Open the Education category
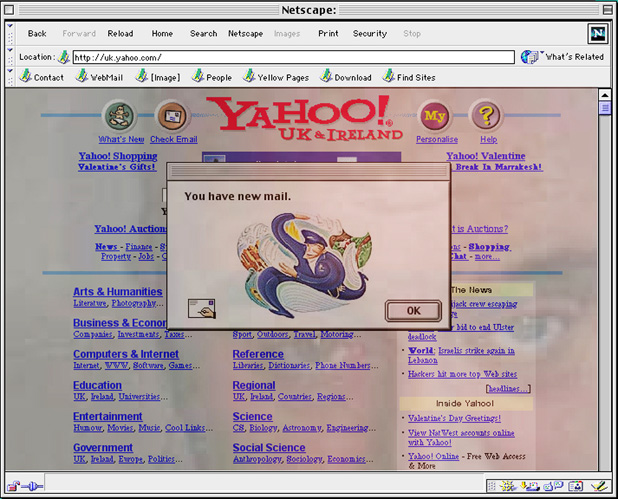This screenshot has height=499, width=618. click(97, 385)
